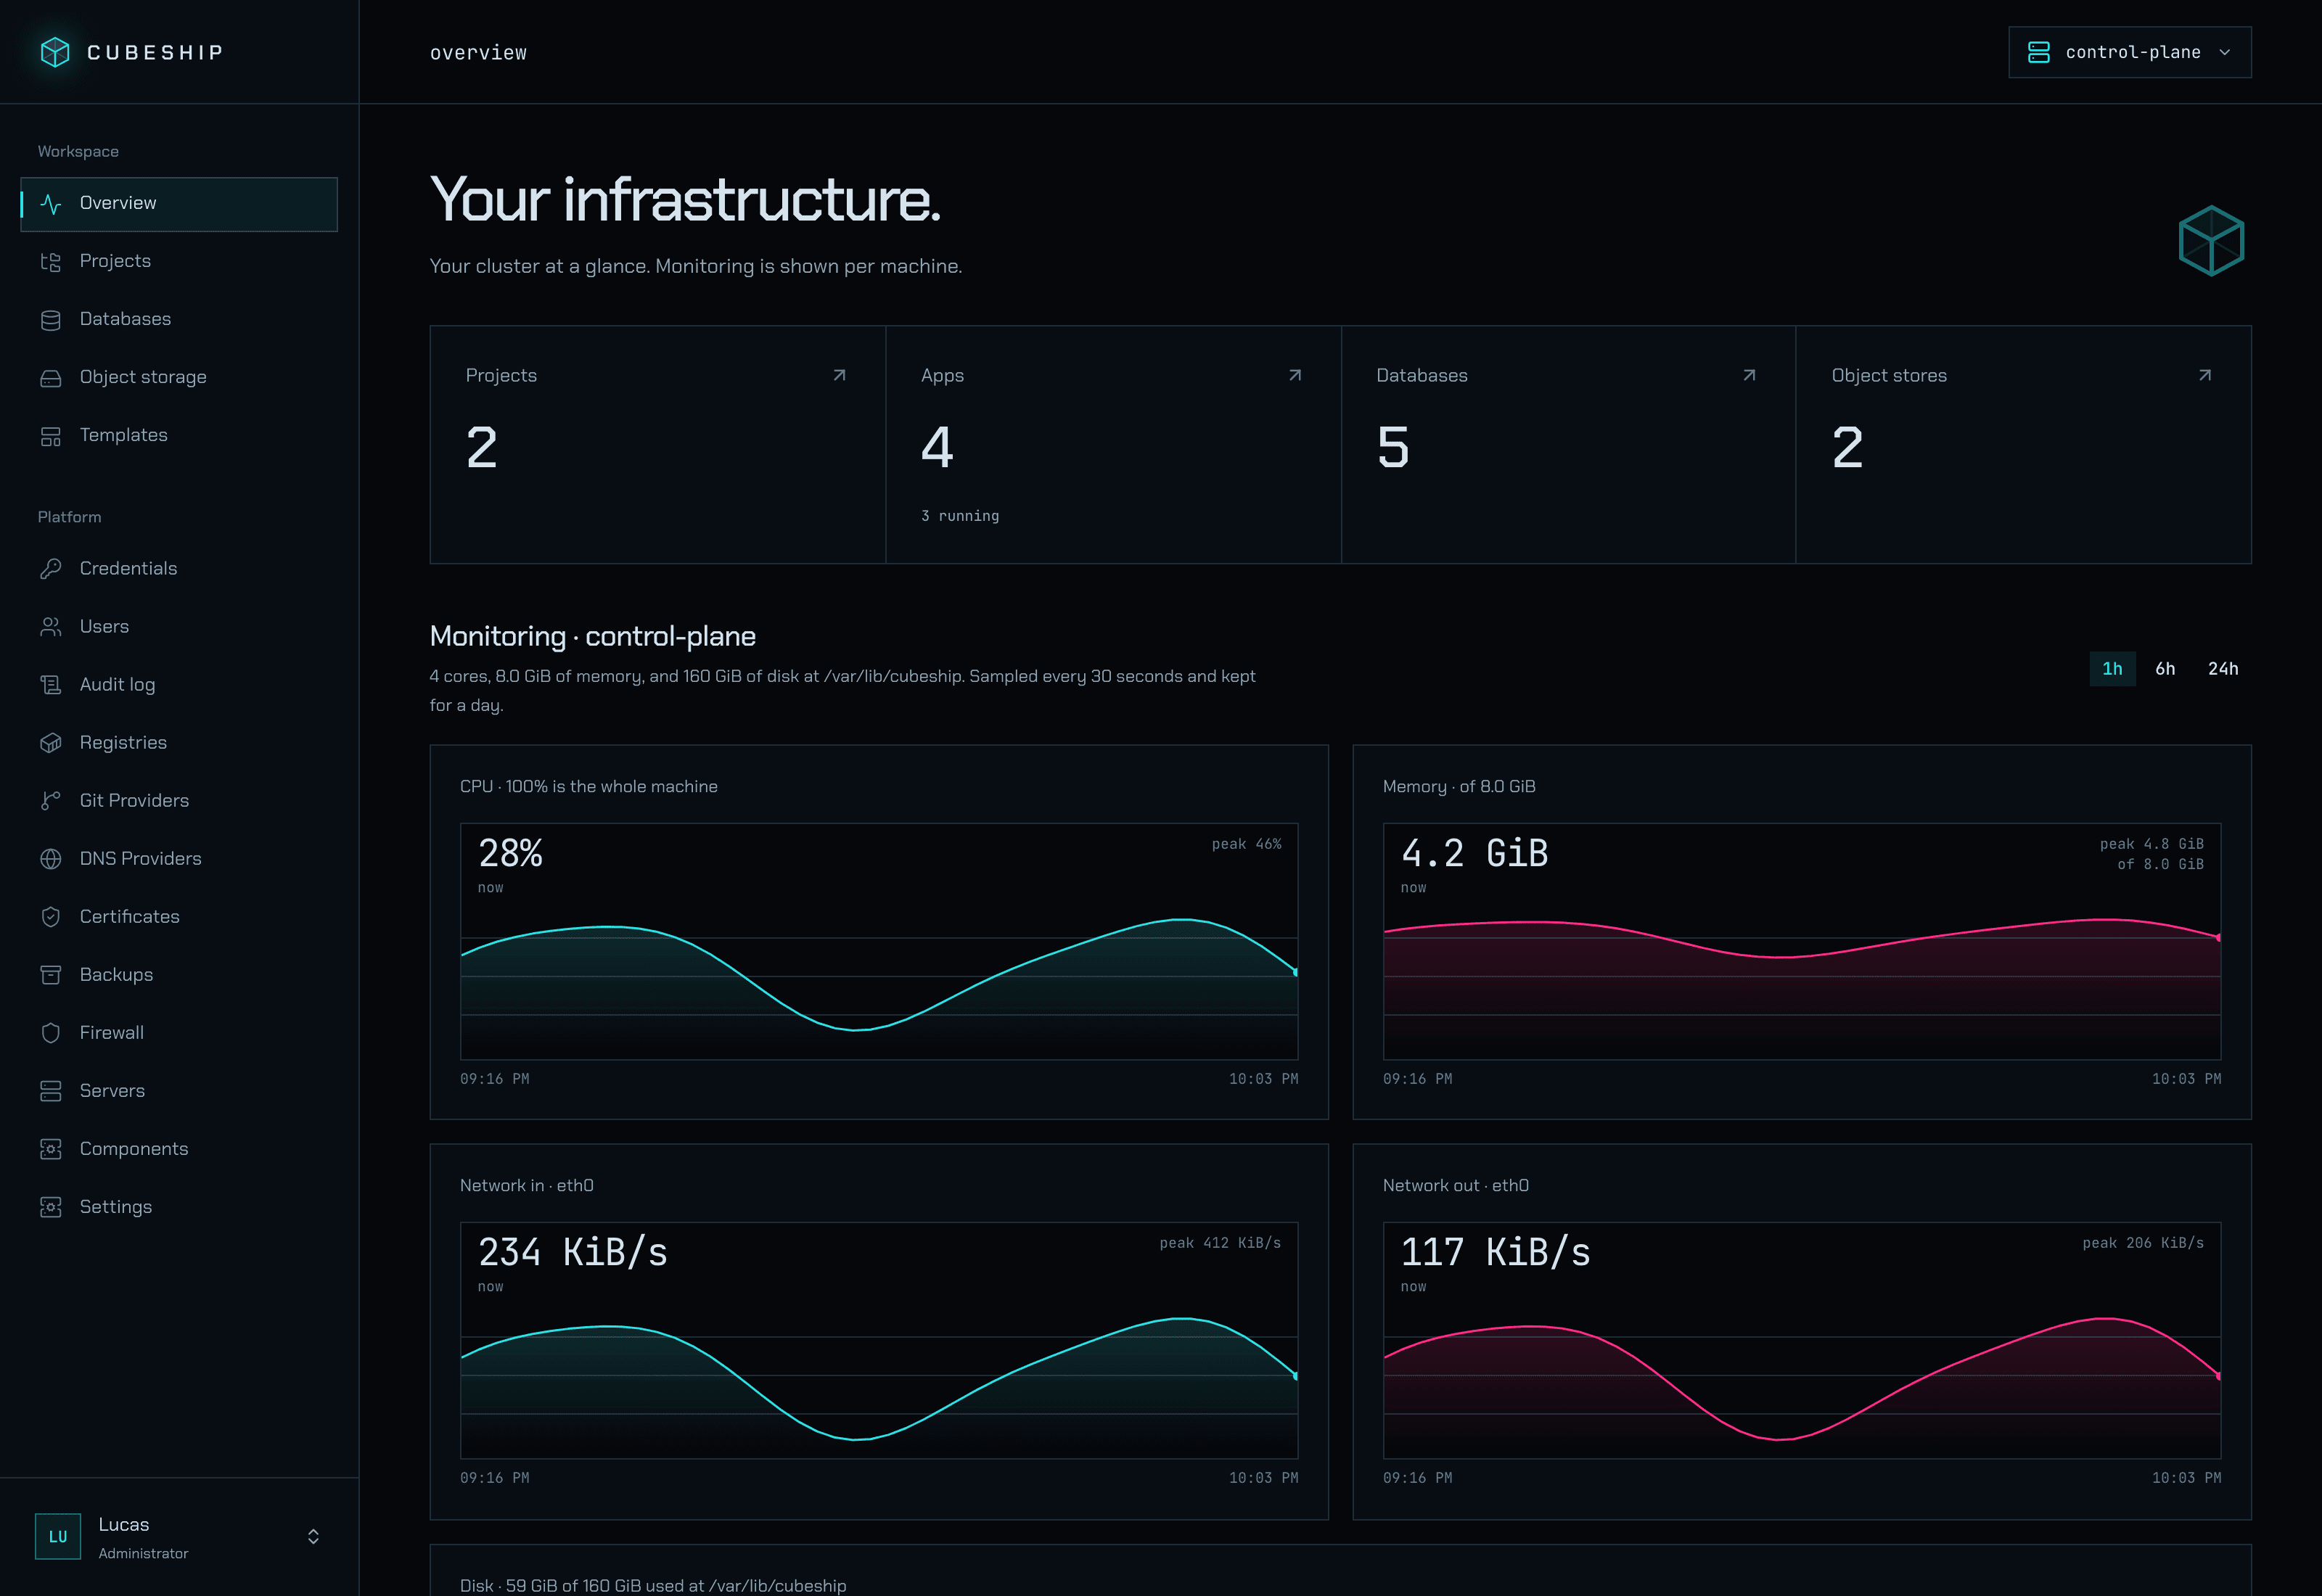Image resolution: width=2322 pixels, height=1596 pixels.
Task: Click the Registries package icon
Action: 51,743
